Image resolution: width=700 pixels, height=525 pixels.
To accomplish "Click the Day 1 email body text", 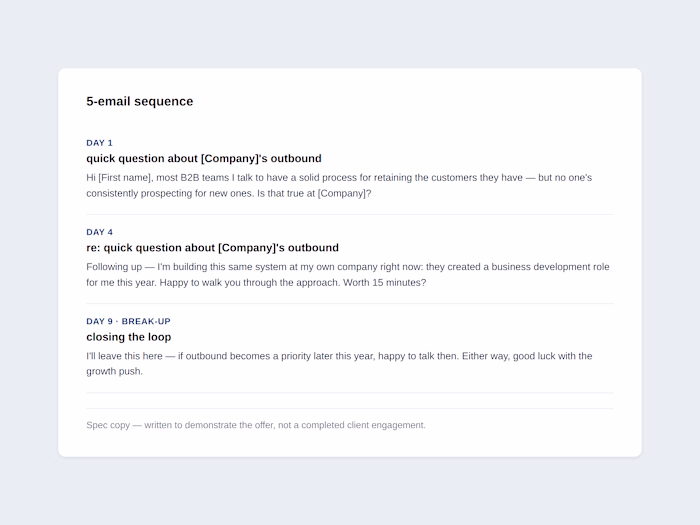I will 339,185.
